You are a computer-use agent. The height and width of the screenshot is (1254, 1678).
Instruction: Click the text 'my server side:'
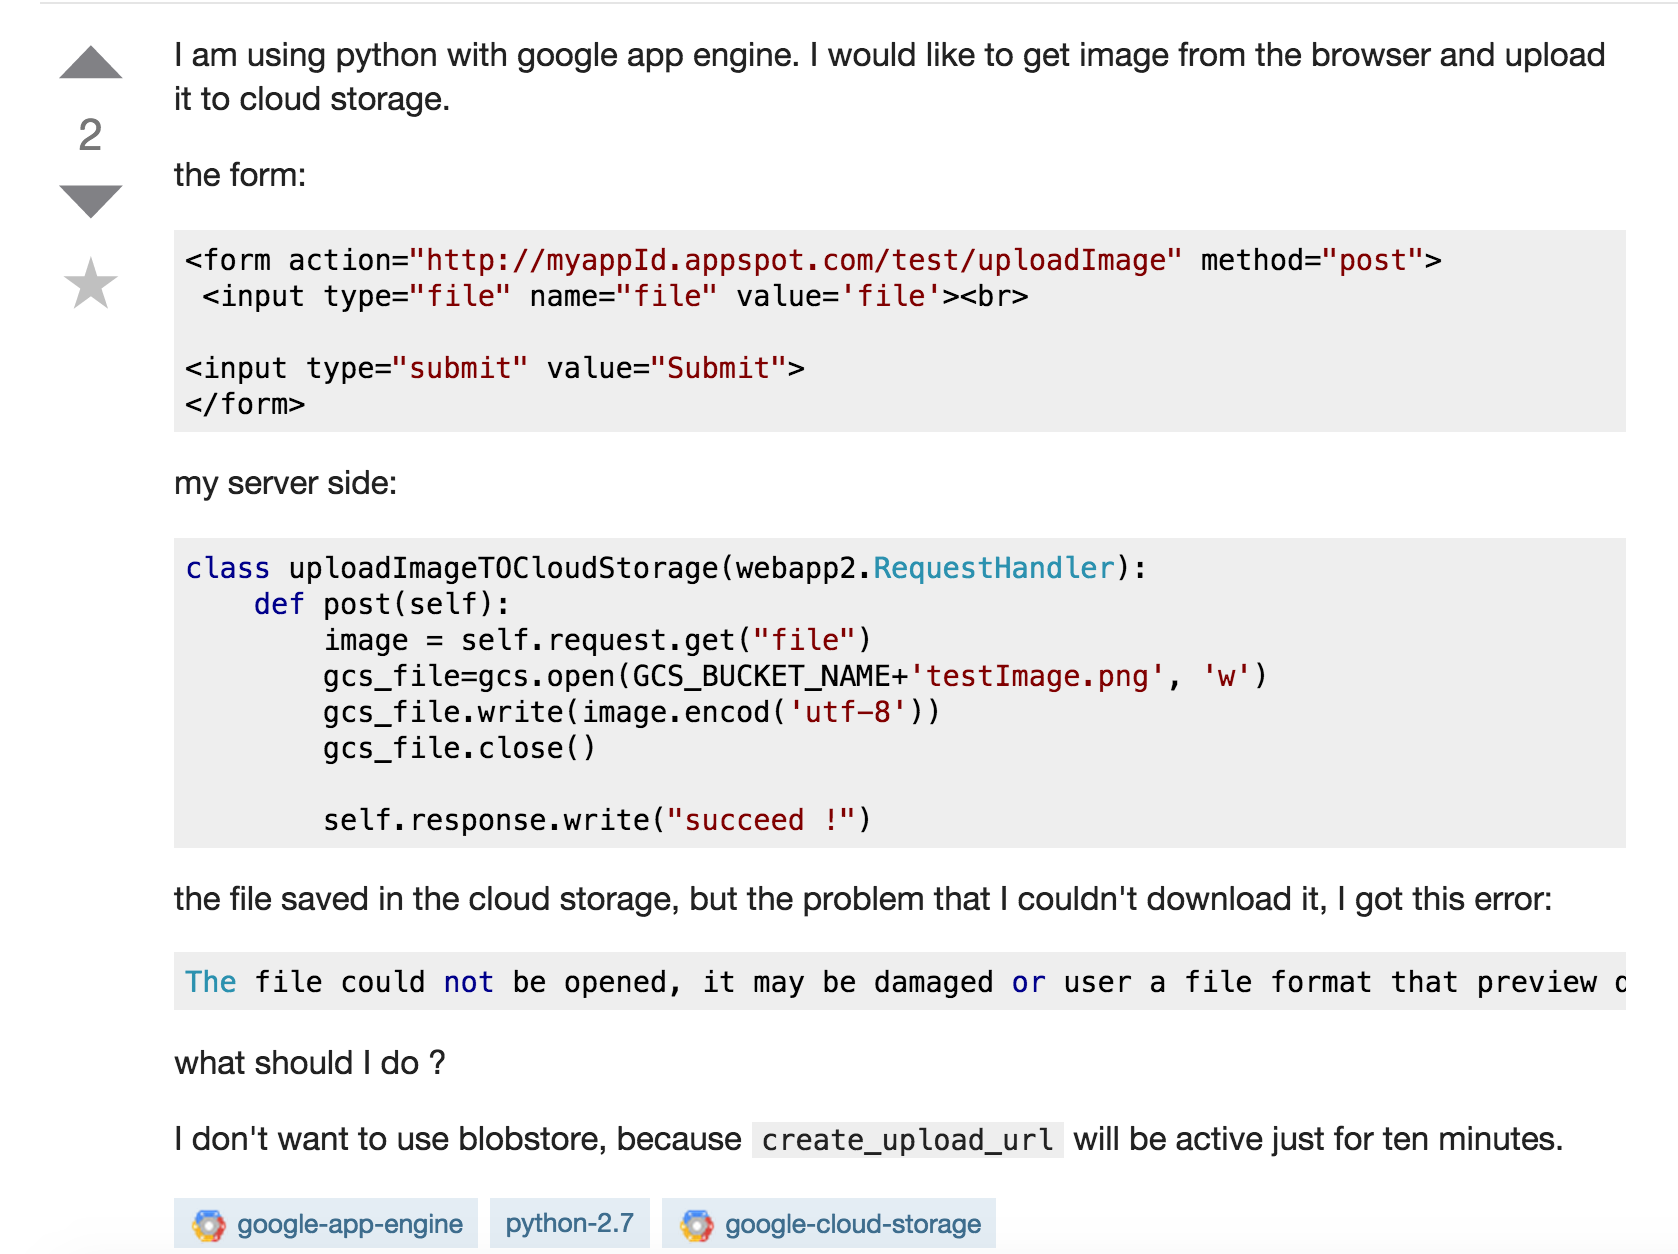[x=285, y=483]
